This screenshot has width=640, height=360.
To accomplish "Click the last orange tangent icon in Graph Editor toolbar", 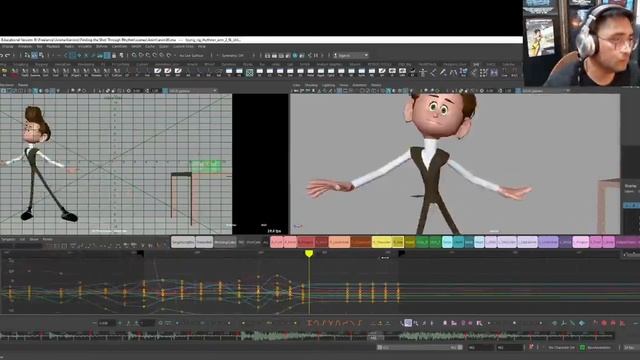I will (x=359, y=323).
